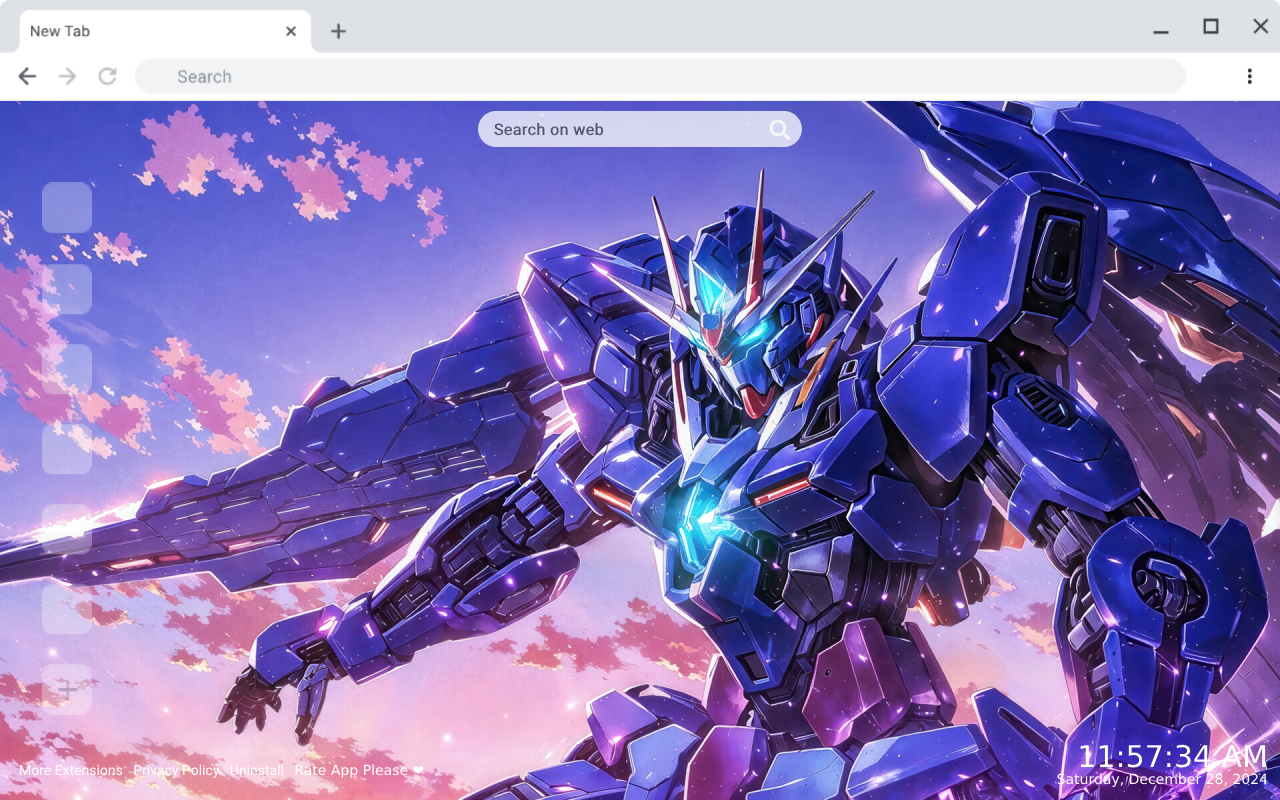Open the More Extensions link
Image resolution: width=1280 pixels, height=800 pixels.
(70, 770)
